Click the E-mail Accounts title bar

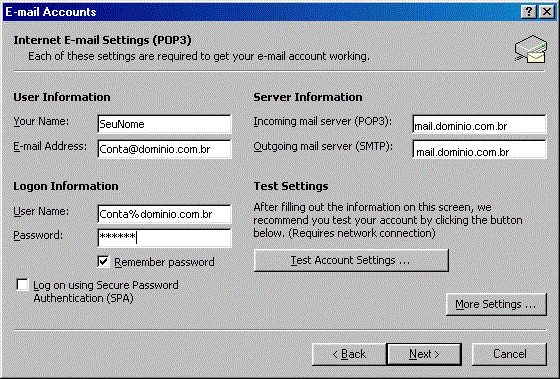(x=261, y=12)
